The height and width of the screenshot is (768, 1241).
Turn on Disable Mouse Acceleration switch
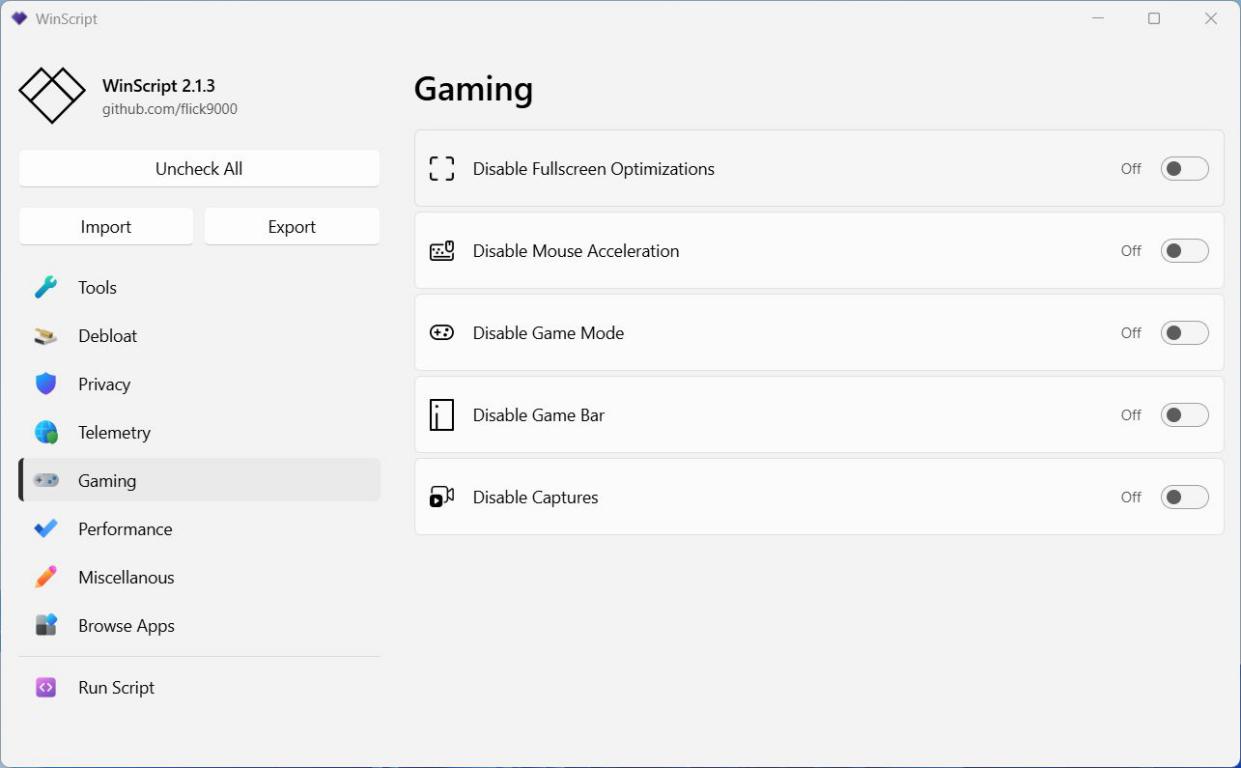tap(1184, 251)
